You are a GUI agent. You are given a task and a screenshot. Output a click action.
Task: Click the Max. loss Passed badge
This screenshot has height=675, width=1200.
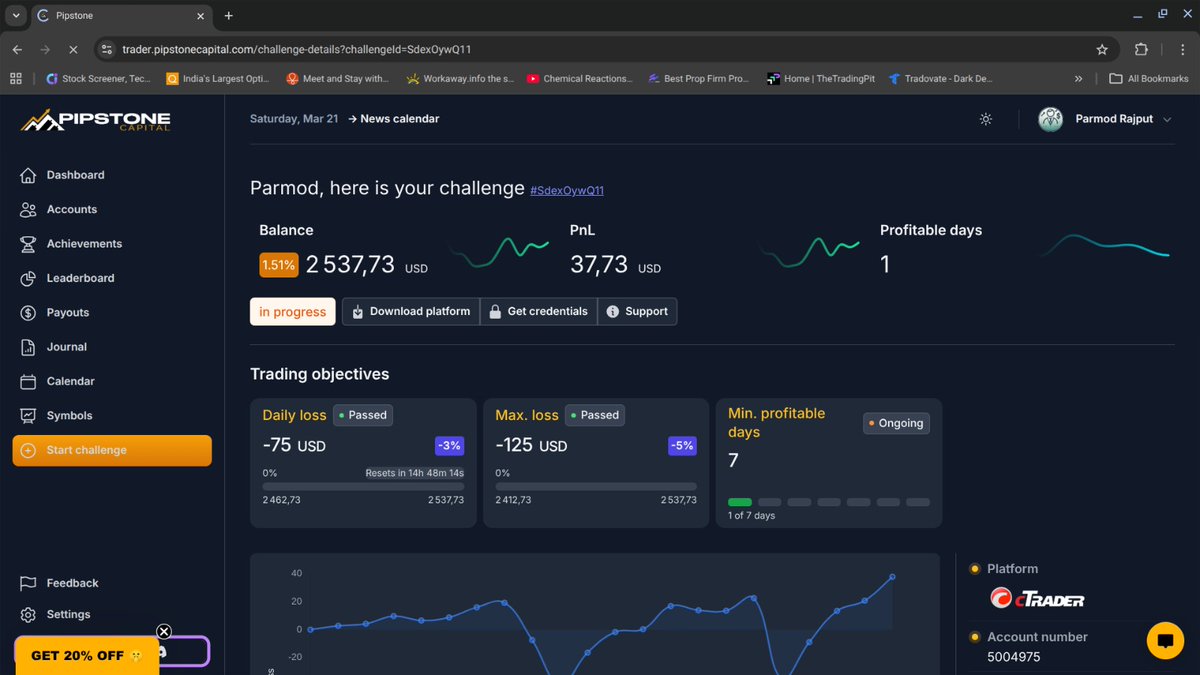[x=594, y=415]
